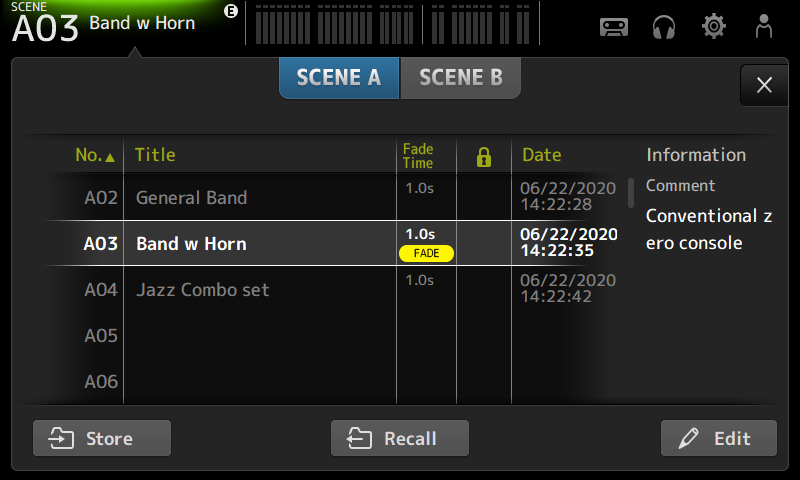Sort scene list by Date header
The height and width of the screenshot is (480, 800).
(x=542, y=155)
